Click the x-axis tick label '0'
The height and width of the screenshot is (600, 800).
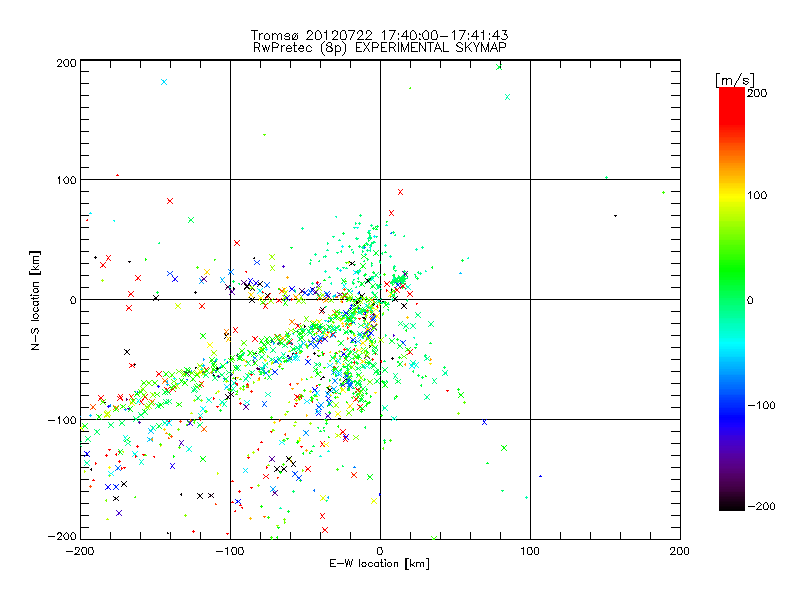pyautogui.click(x=380, y=551)
